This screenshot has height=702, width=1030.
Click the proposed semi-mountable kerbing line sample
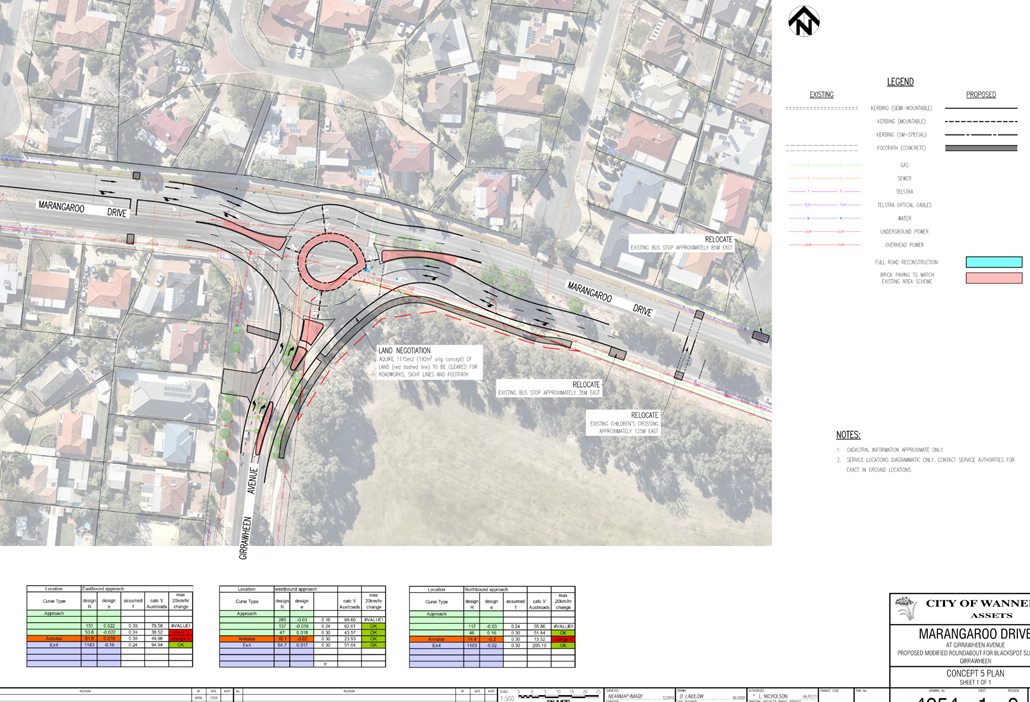(x=980, y=108)
